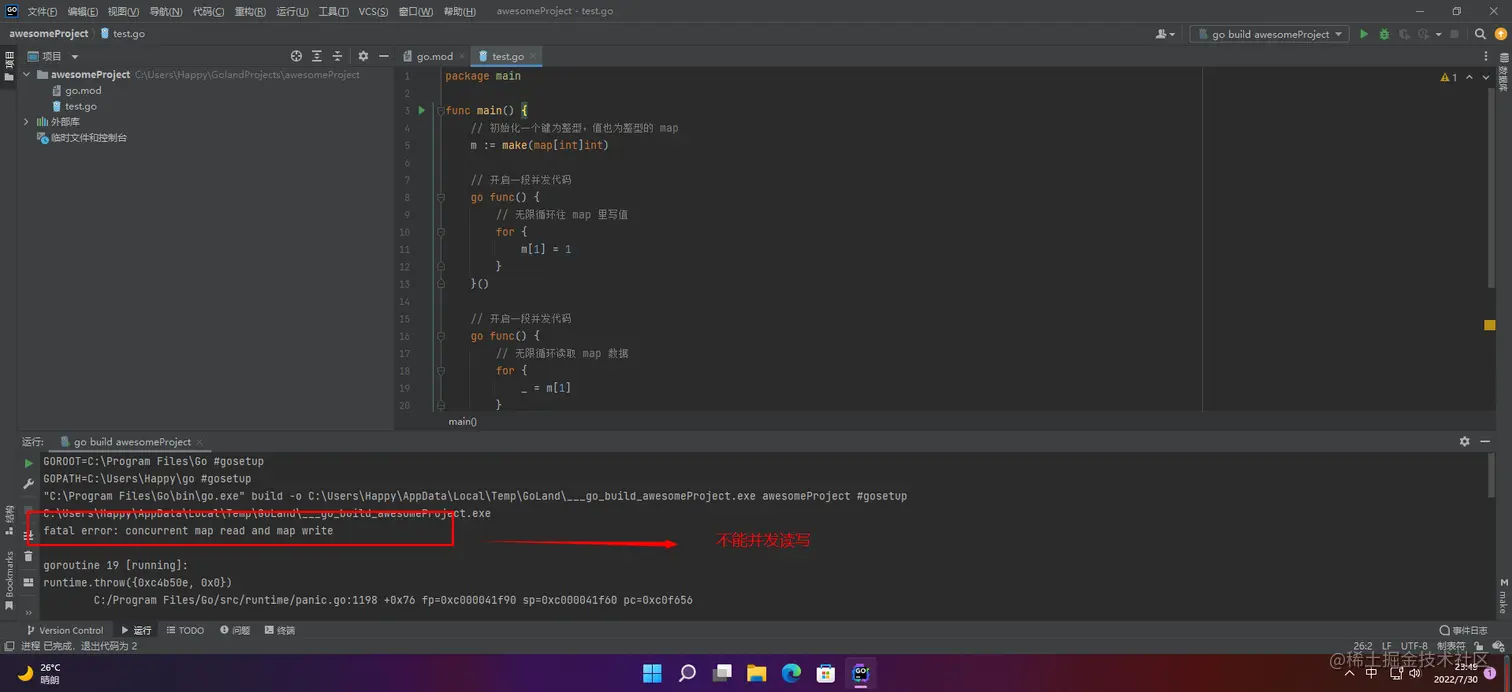The width and height of the screenshot is (1512, 692).
Task: Click yellow warning marker on editor scrollbar
Action: pos(1489,325)
